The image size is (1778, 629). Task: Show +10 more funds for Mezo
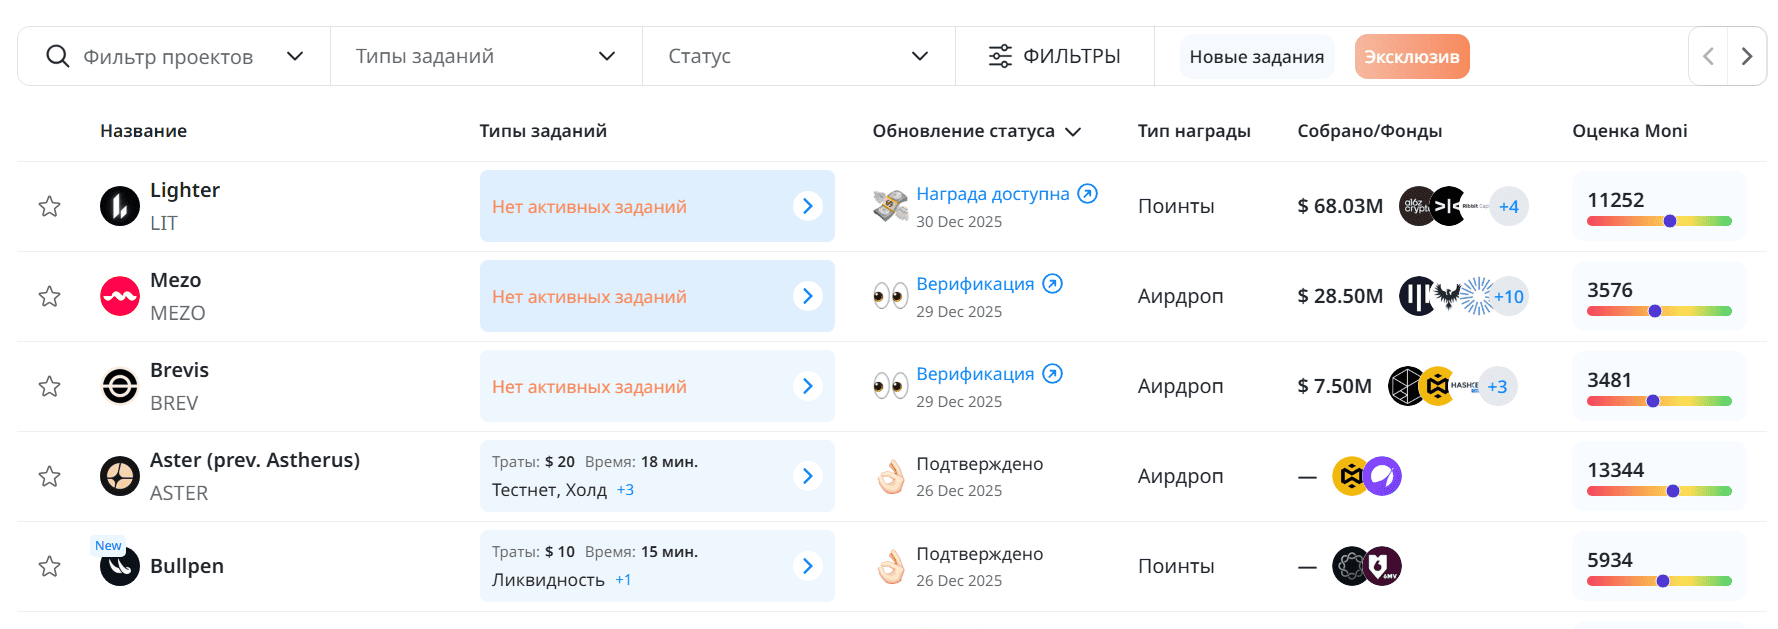tap(1509, 296)
